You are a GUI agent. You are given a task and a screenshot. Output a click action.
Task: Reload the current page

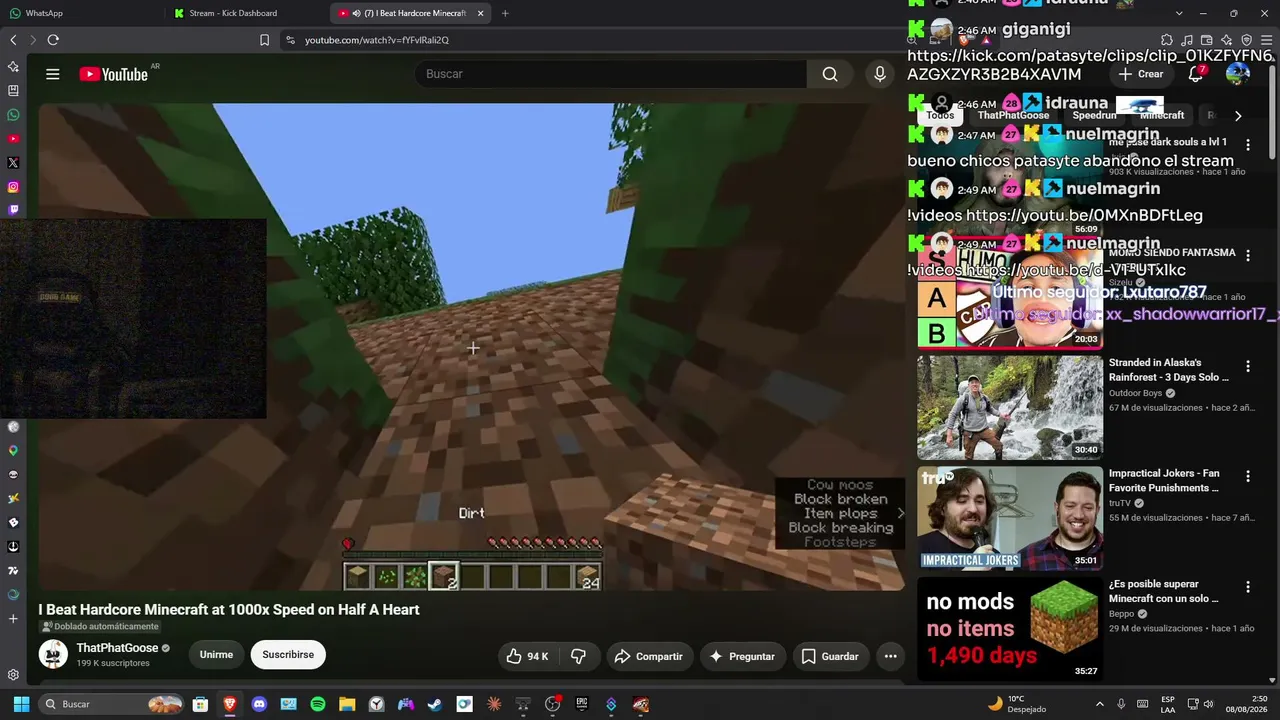[x=53, y=40]
